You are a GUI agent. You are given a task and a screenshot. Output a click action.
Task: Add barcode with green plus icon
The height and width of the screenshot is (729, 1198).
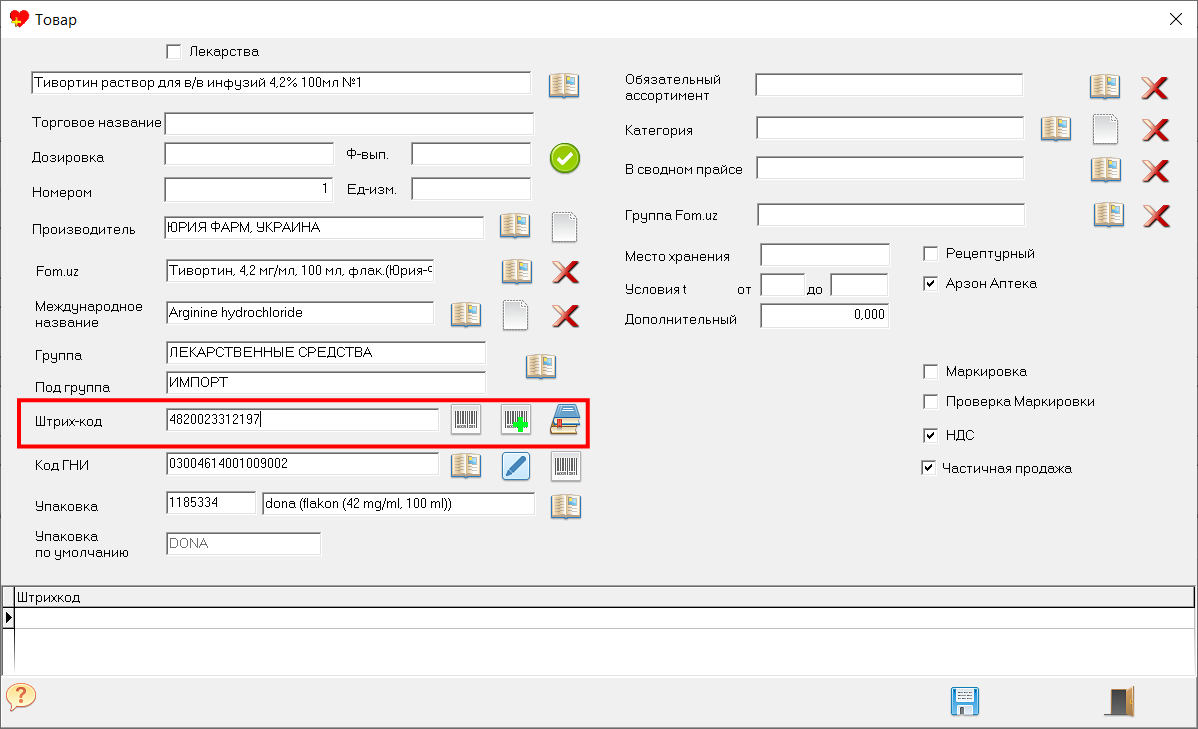tap(516, 420)
